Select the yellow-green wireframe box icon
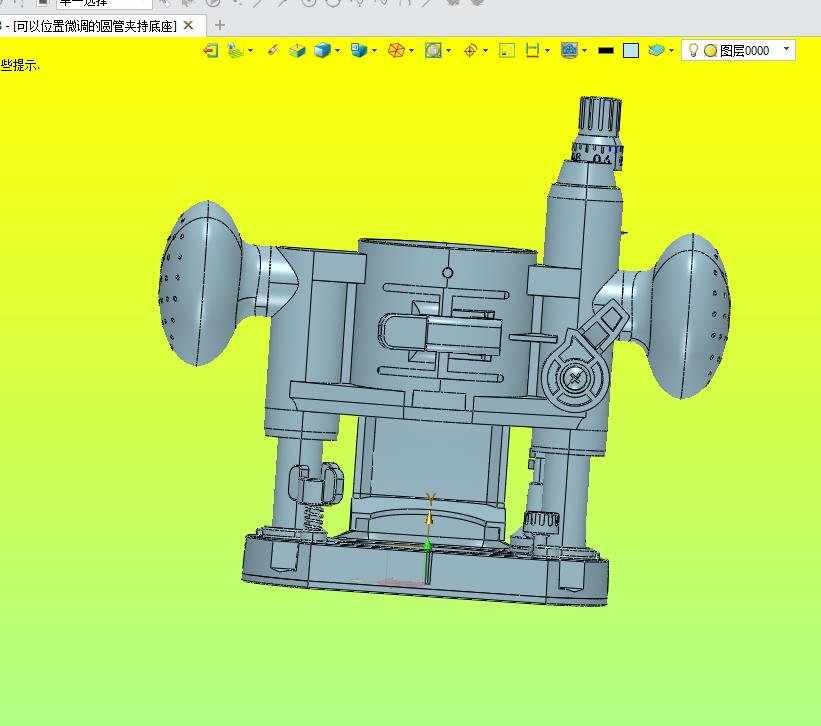821x726 pixels. coord(297,50)
